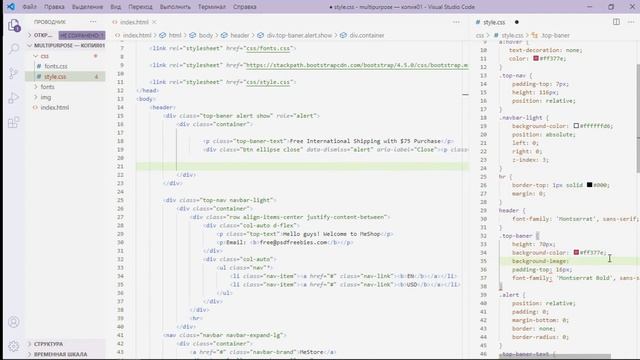Click the header breadcrumb segment
This screenshot has height=360, width=640.
coord(240,36)
